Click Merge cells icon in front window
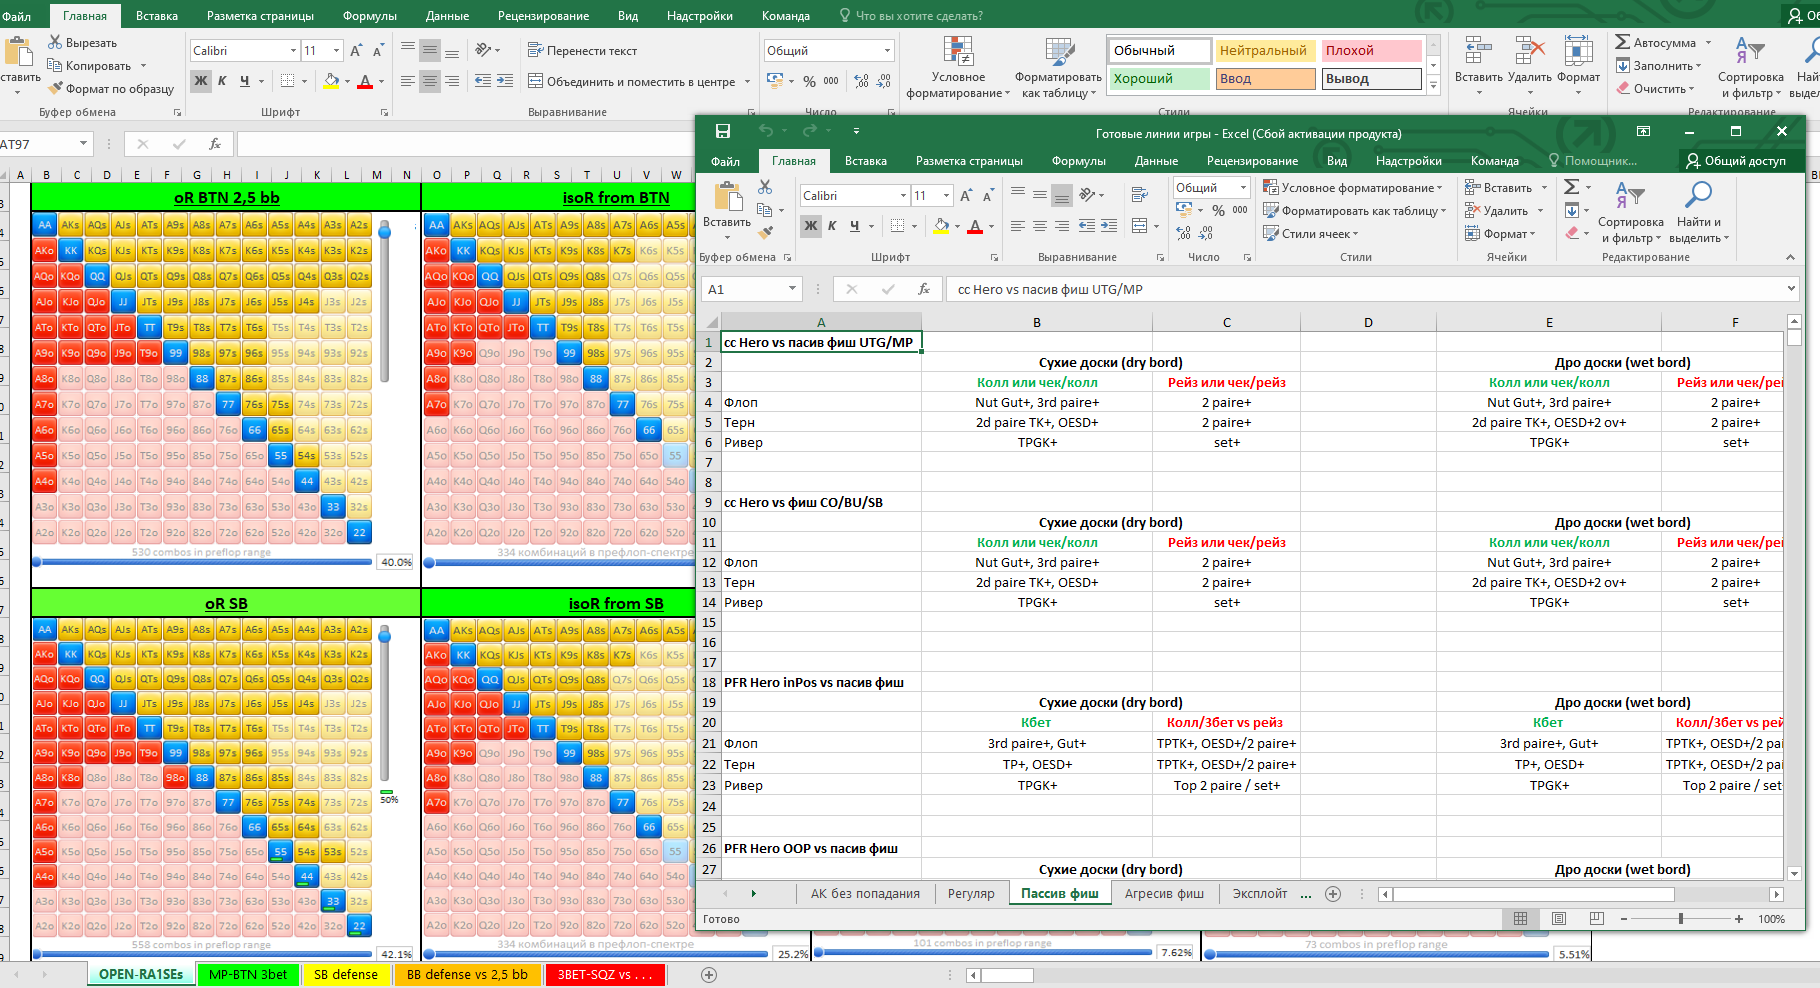This screenshot has height=988, width=1820. point(1139,226)
